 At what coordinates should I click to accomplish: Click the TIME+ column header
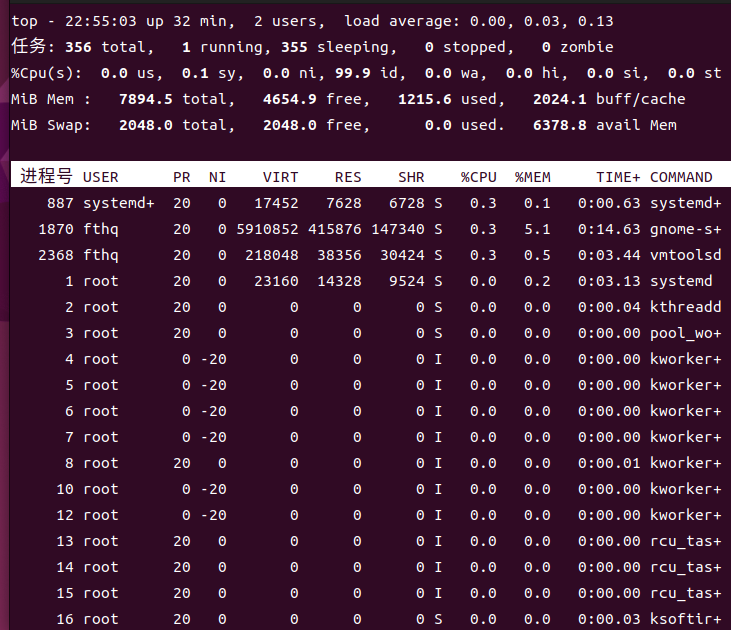tap(618, 177)
